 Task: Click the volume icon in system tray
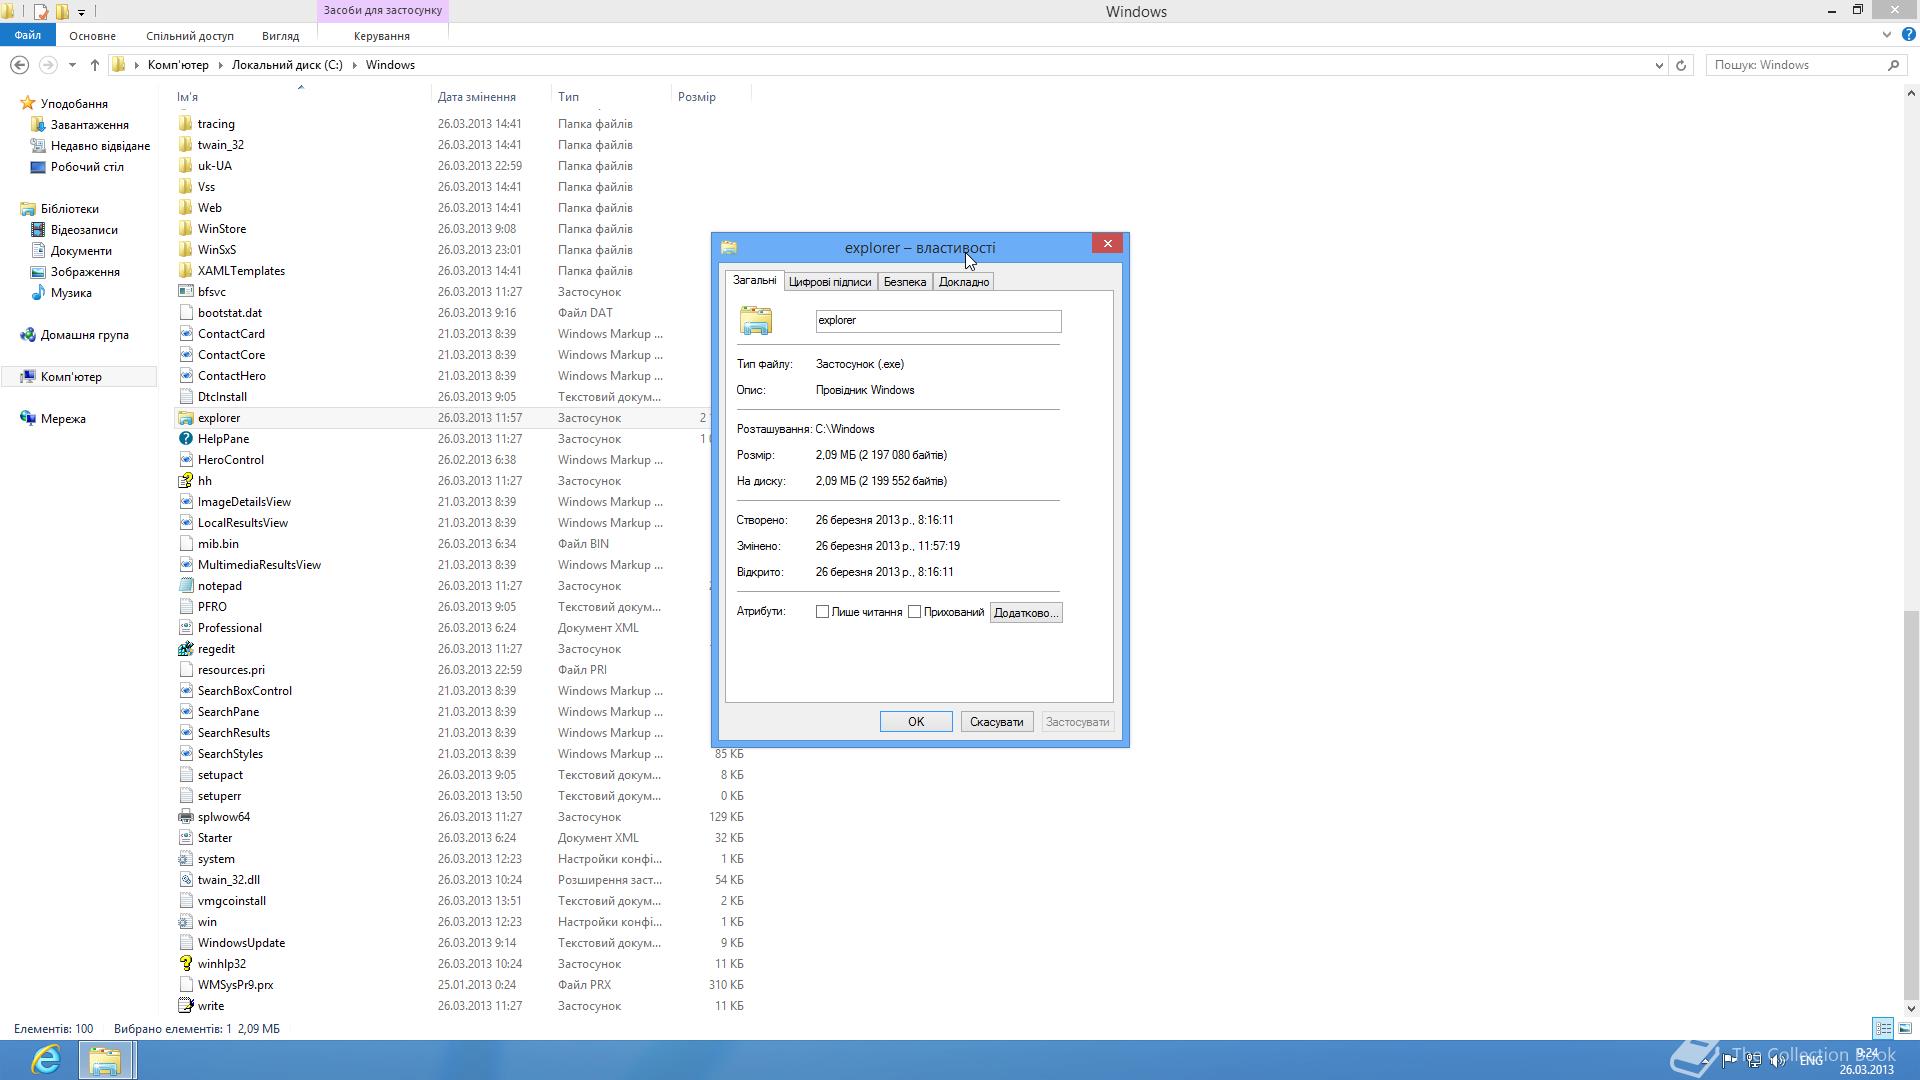click(1778, 1060)
